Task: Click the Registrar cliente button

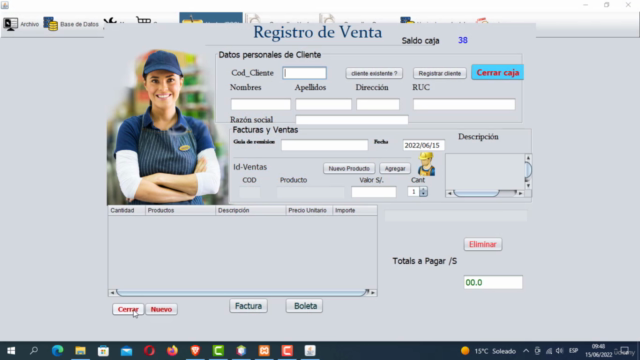Action: pos(439,73)
